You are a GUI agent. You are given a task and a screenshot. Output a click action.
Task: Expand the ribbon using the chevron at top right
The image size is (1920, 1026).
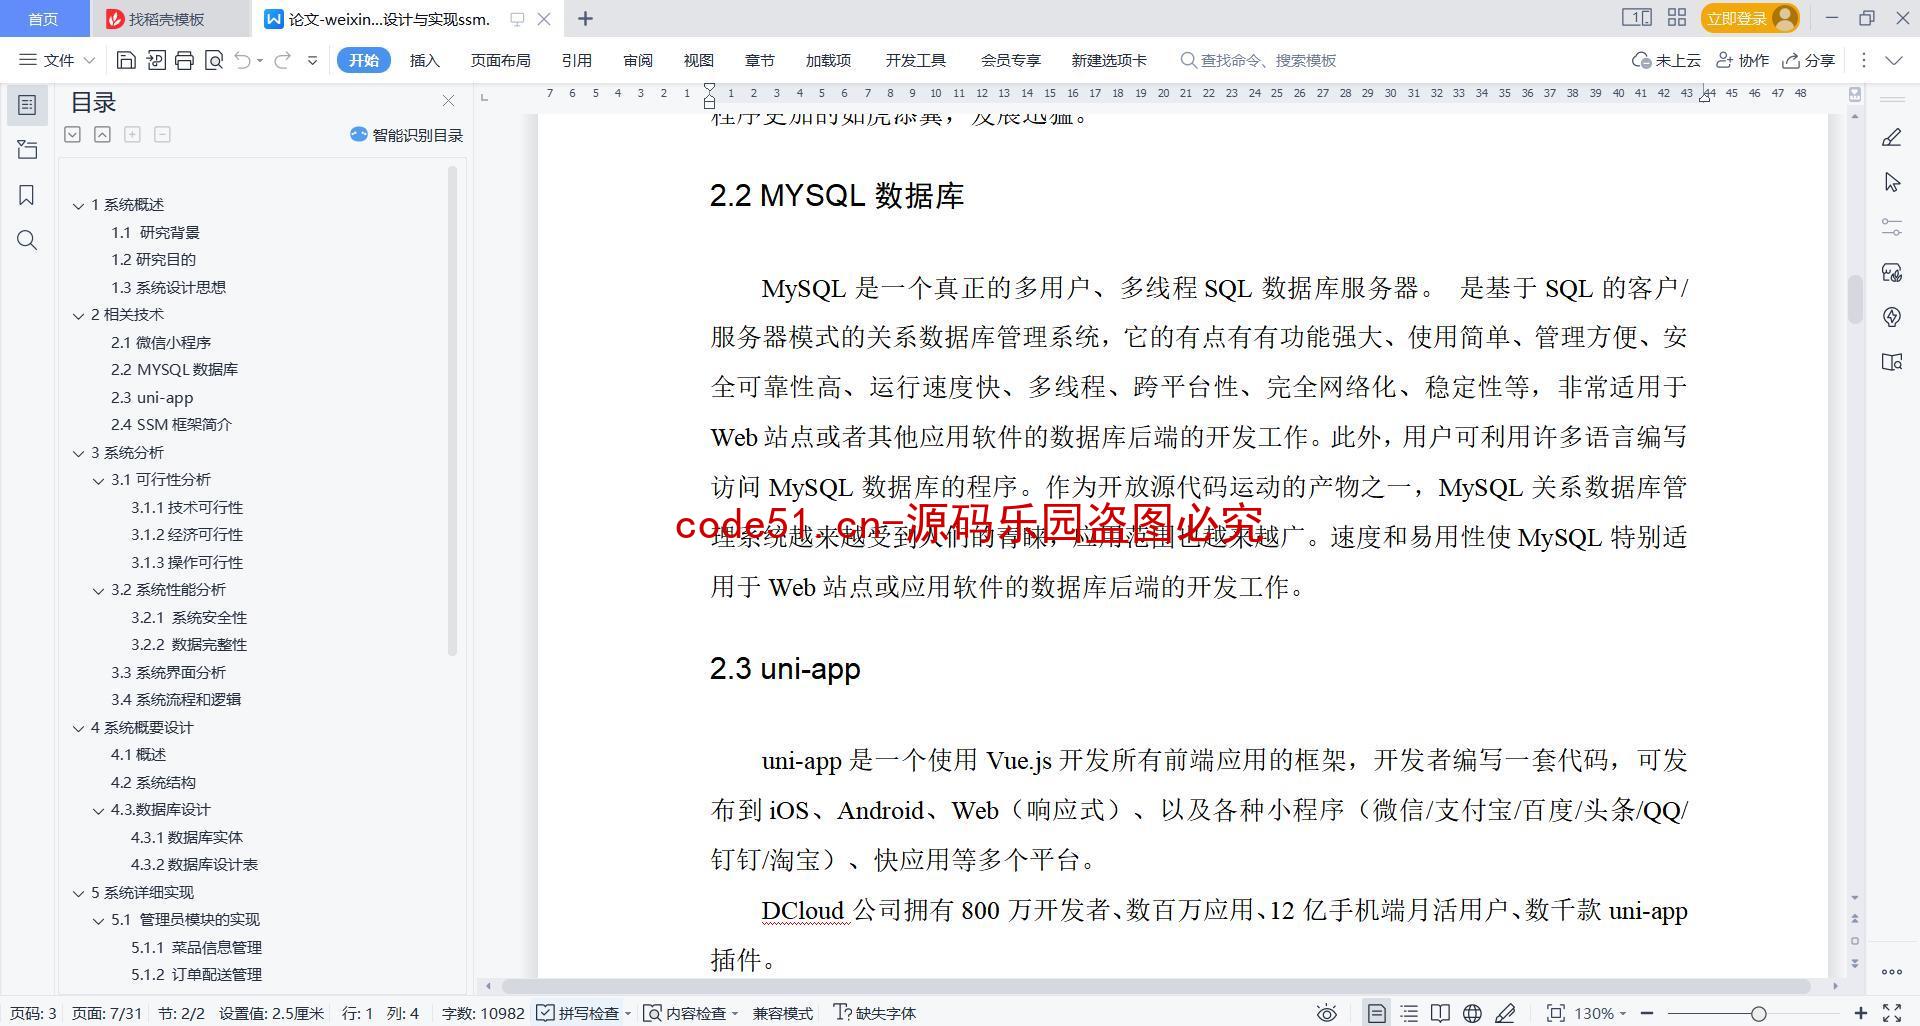(1894, 60)
